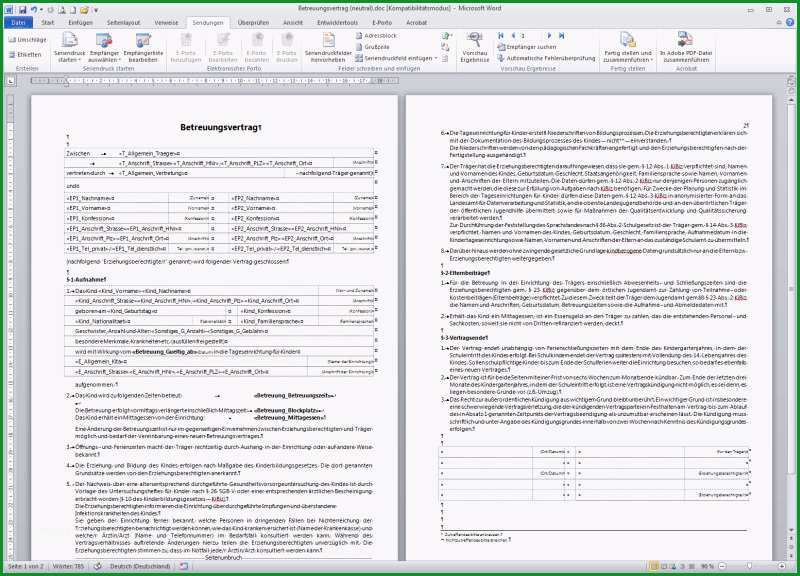Click the Übereinstimmende Felder festlegen icon
The height and width of the screenshot is (576, 800).
coord(445,47)
